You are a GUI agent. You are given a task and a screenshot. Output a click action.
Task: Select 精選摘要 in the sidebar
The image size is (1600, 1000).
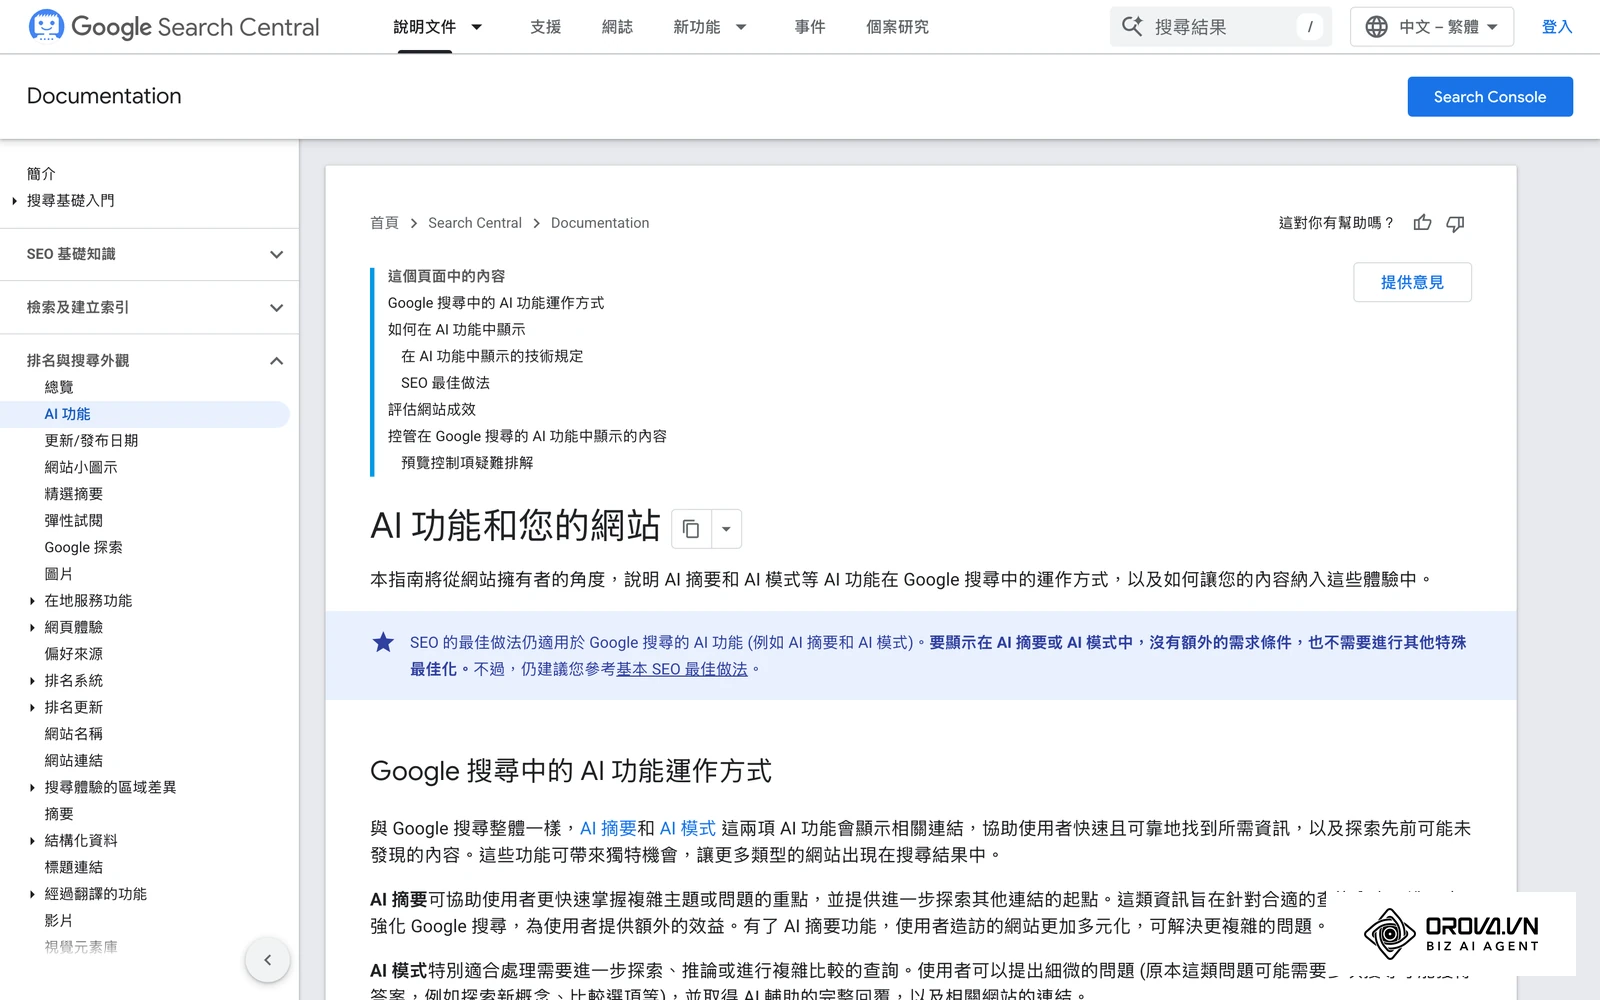pyautogui.click(x=74, y=494)
